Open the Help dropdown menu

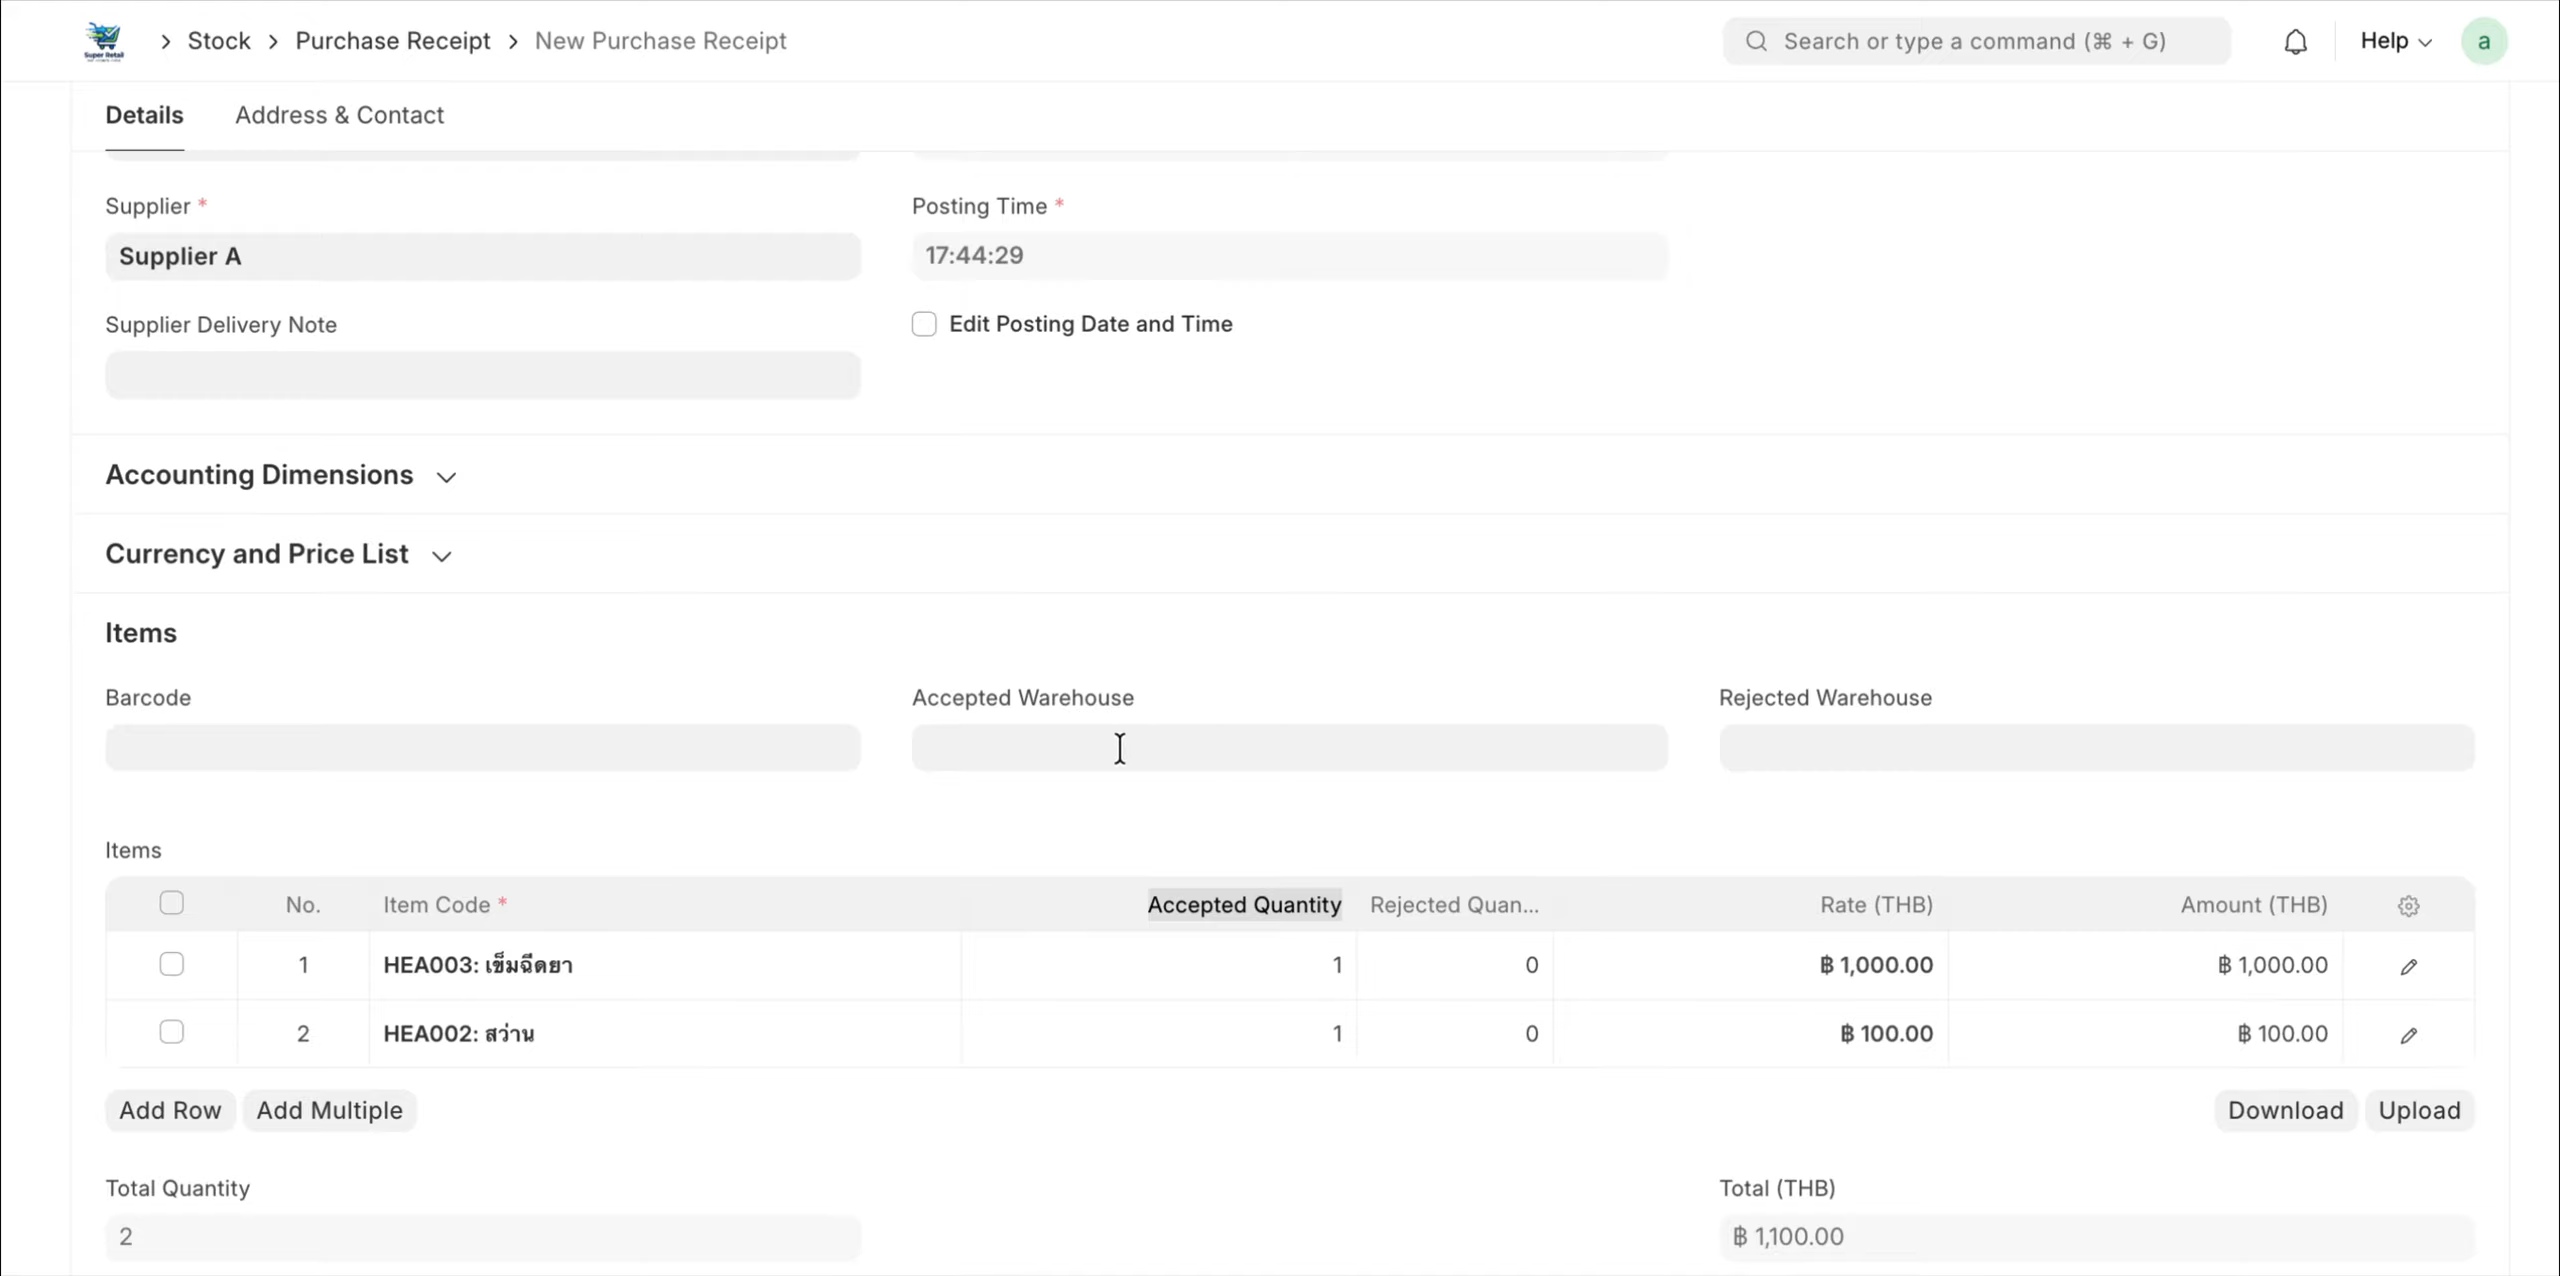[2396, 41]
